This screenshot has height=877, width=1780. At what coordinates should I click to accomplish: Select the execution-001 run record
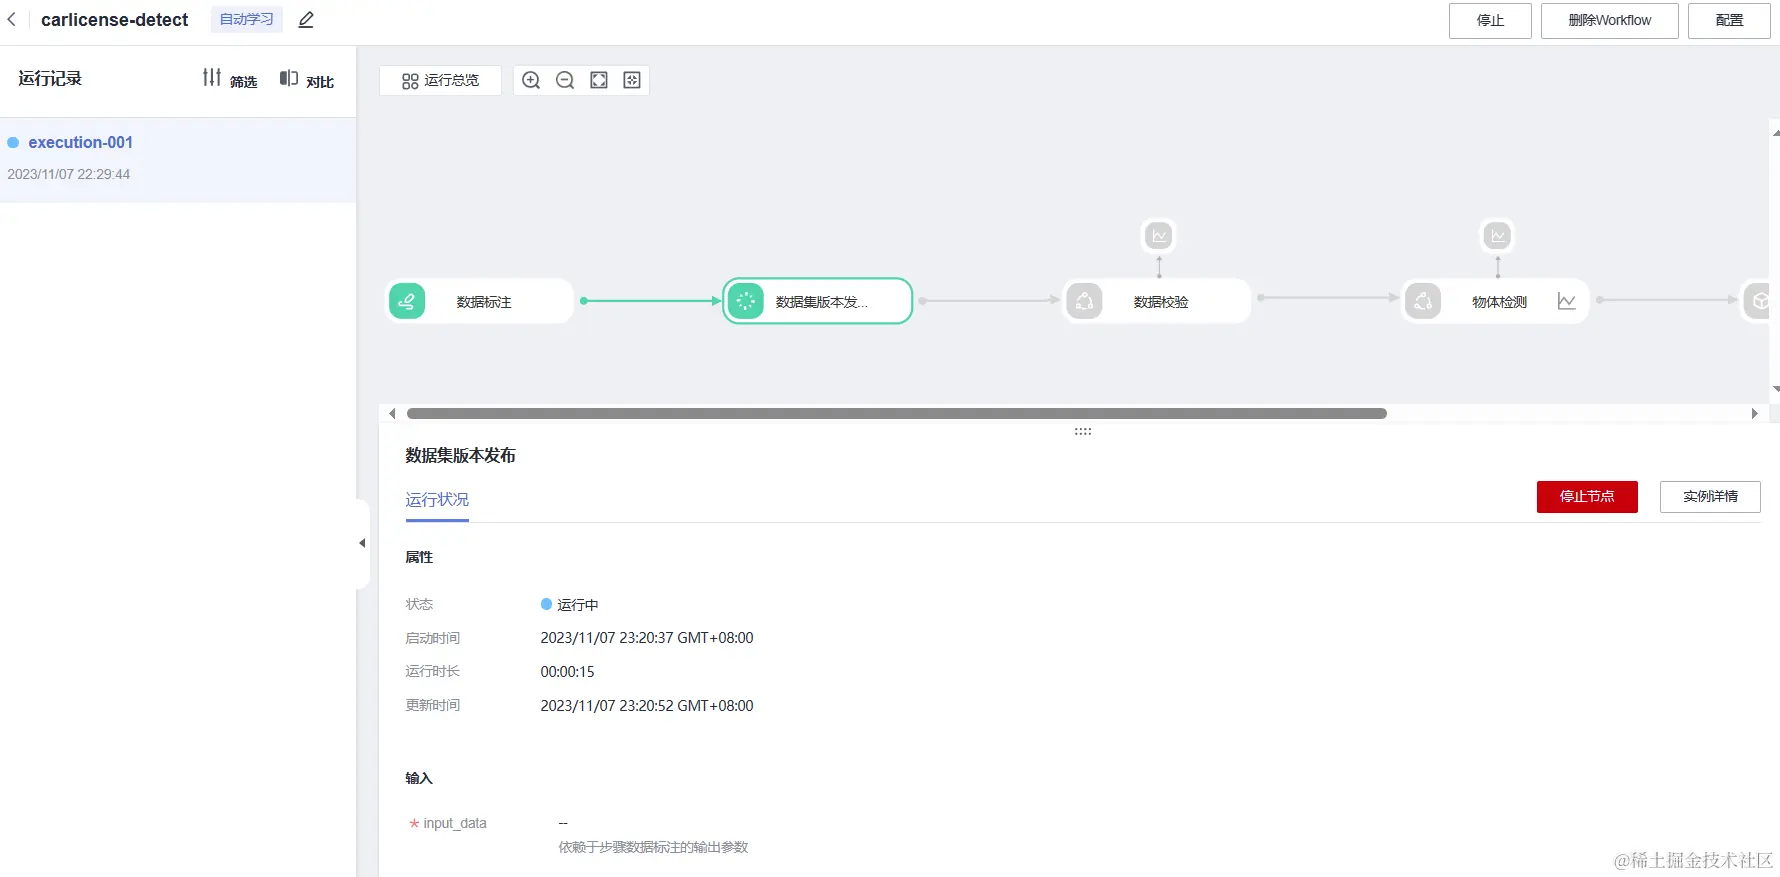(178, 159)
